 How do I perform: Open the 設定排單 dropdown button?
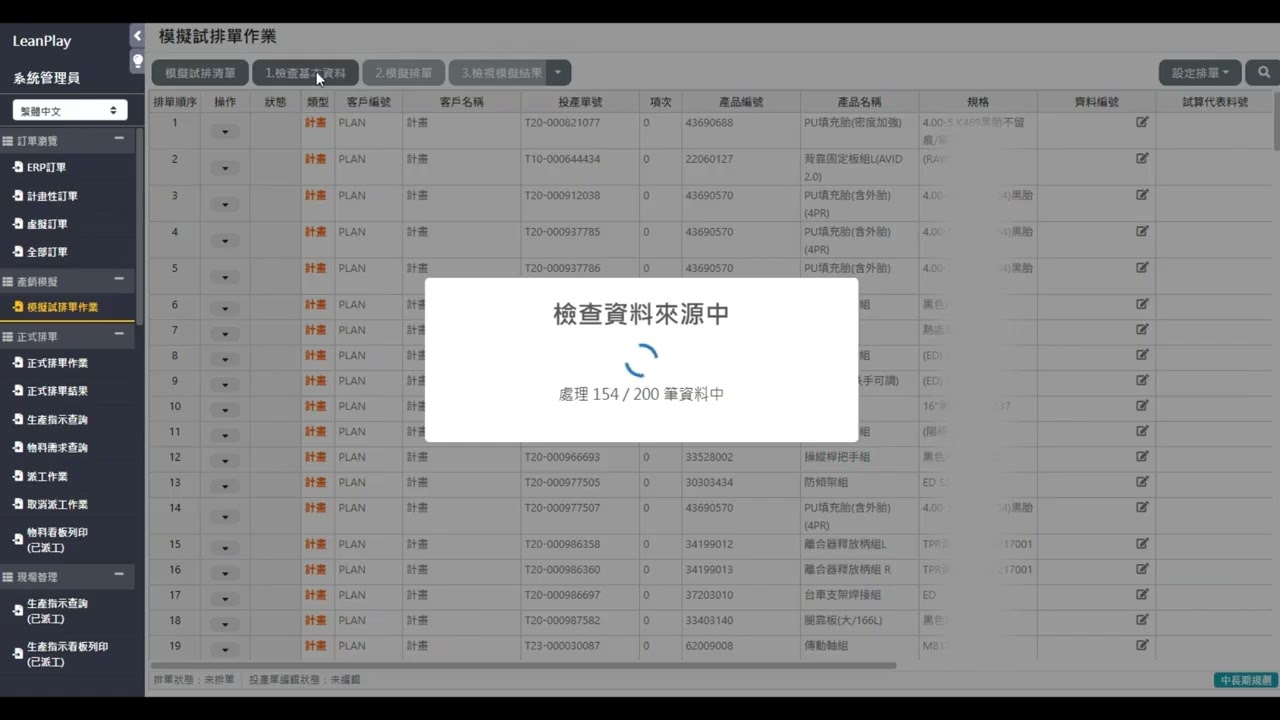pos(1200,73)
